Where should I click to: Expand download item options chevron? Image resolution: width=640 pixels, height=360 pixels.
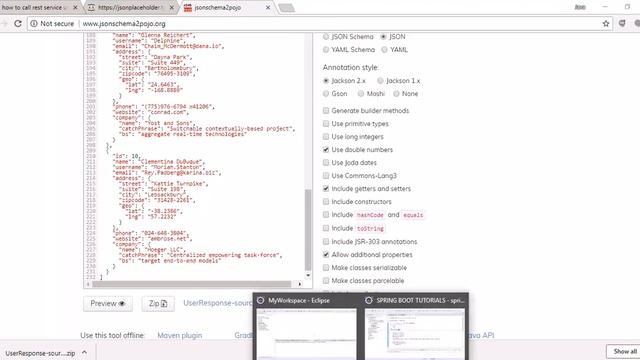[84, 353]
